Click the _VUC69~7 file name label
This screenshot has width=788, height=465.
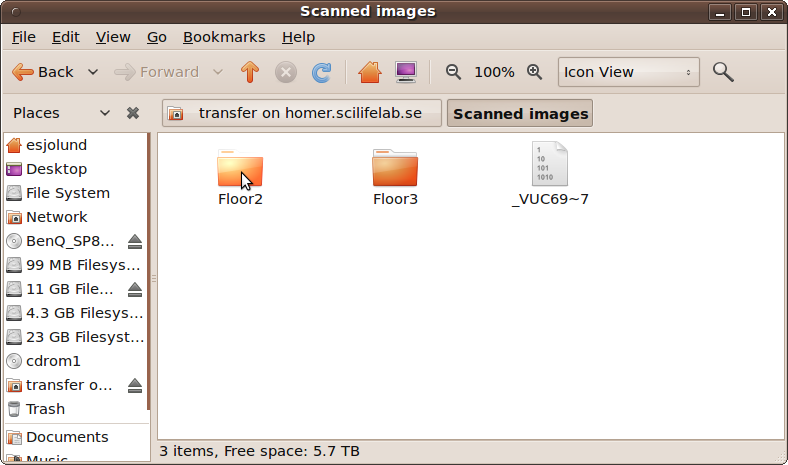coord(550,200)
